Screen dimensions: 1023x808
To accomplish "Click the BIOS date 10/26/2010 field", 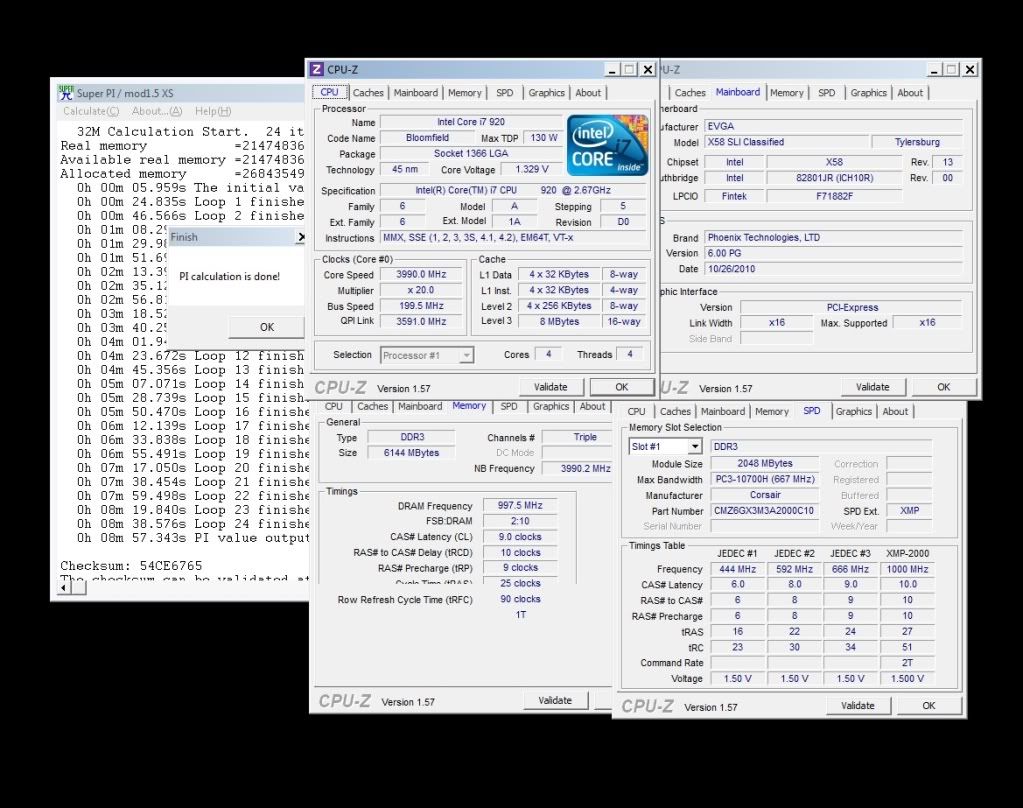I will coord(833,268).
